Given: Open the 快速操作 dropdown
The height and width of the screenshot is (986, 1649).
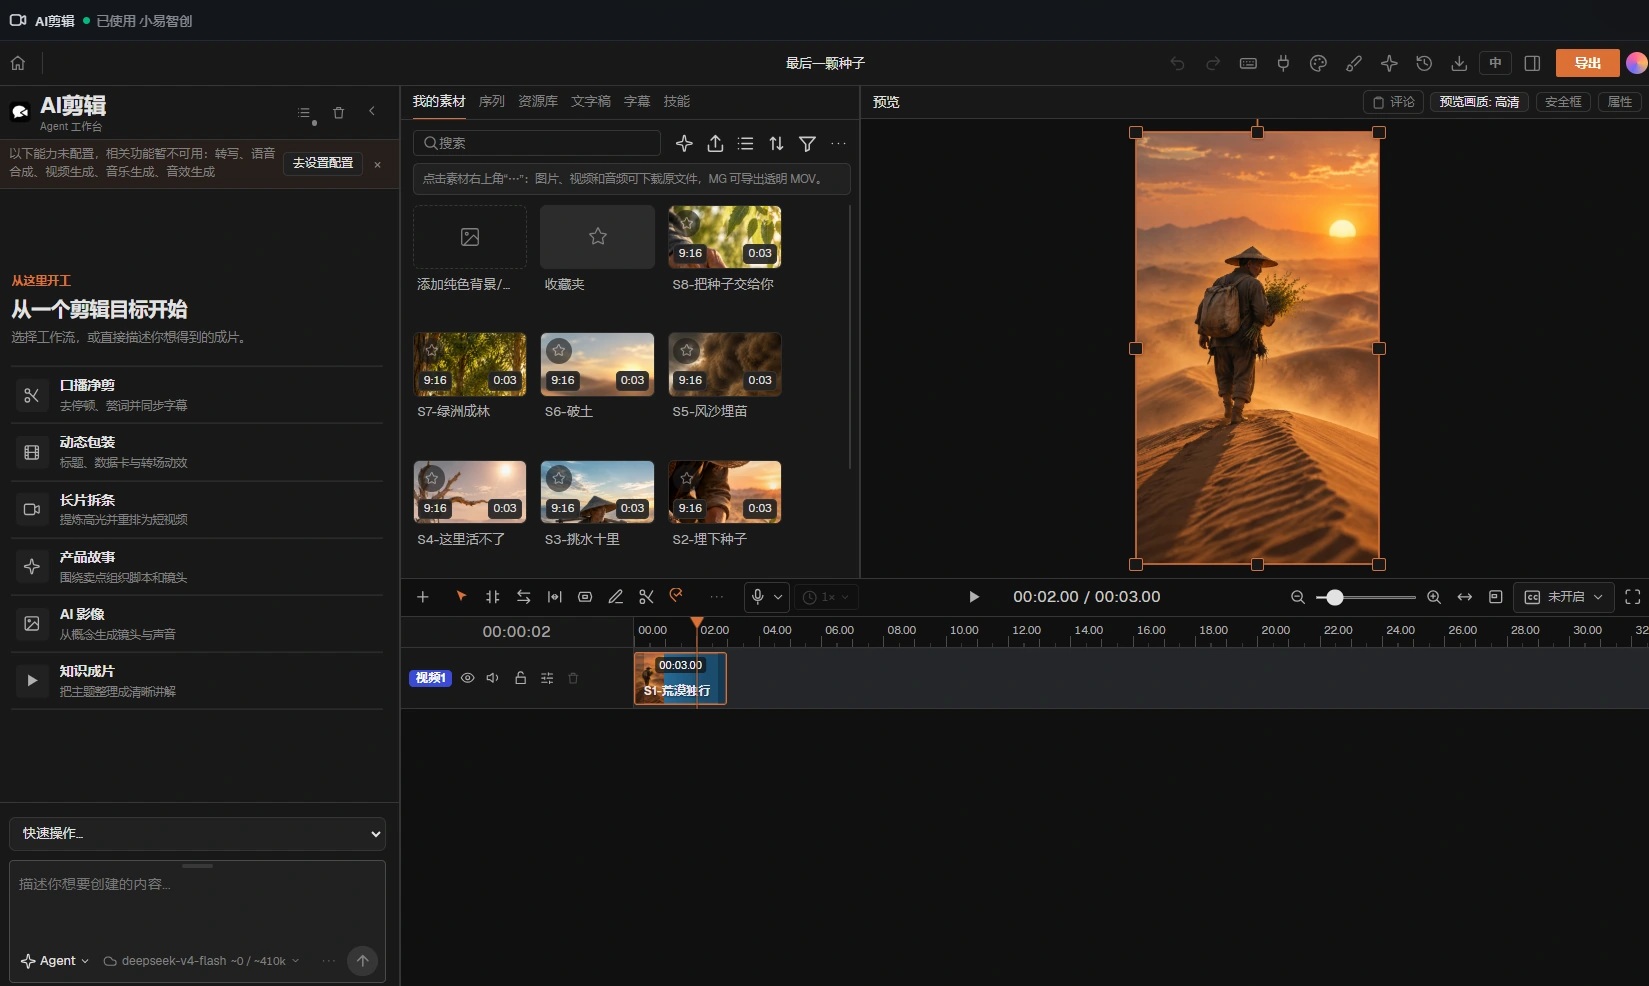Looking at the screenshot, I should click(197, 834).
